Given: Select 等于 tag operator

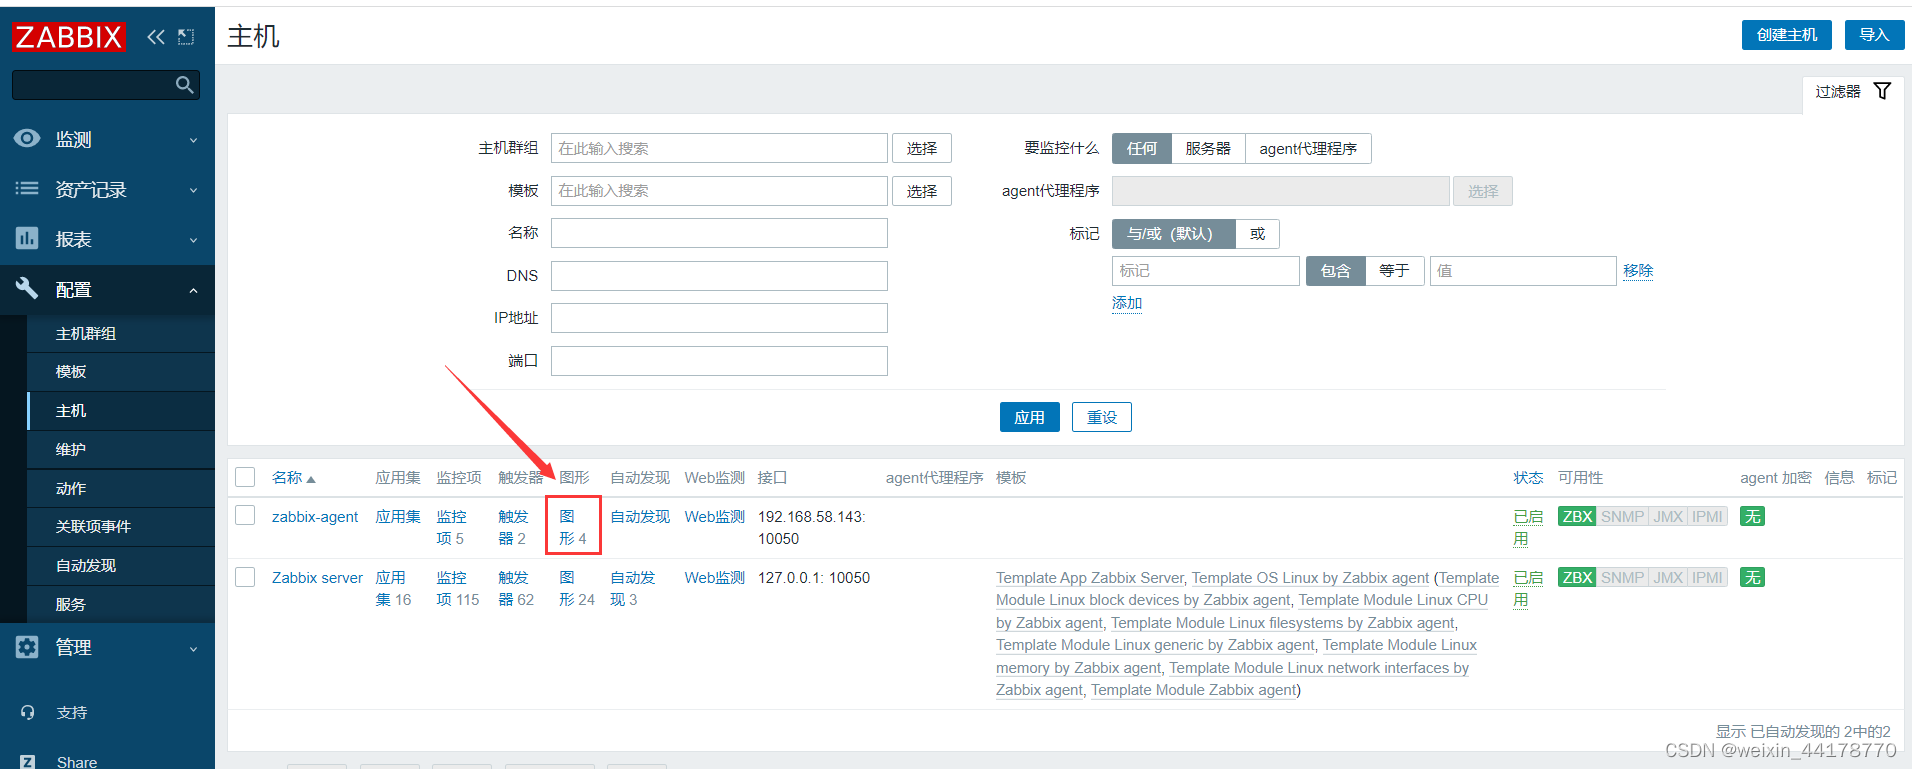Looking at the screenshot, I should [1394, 271].
